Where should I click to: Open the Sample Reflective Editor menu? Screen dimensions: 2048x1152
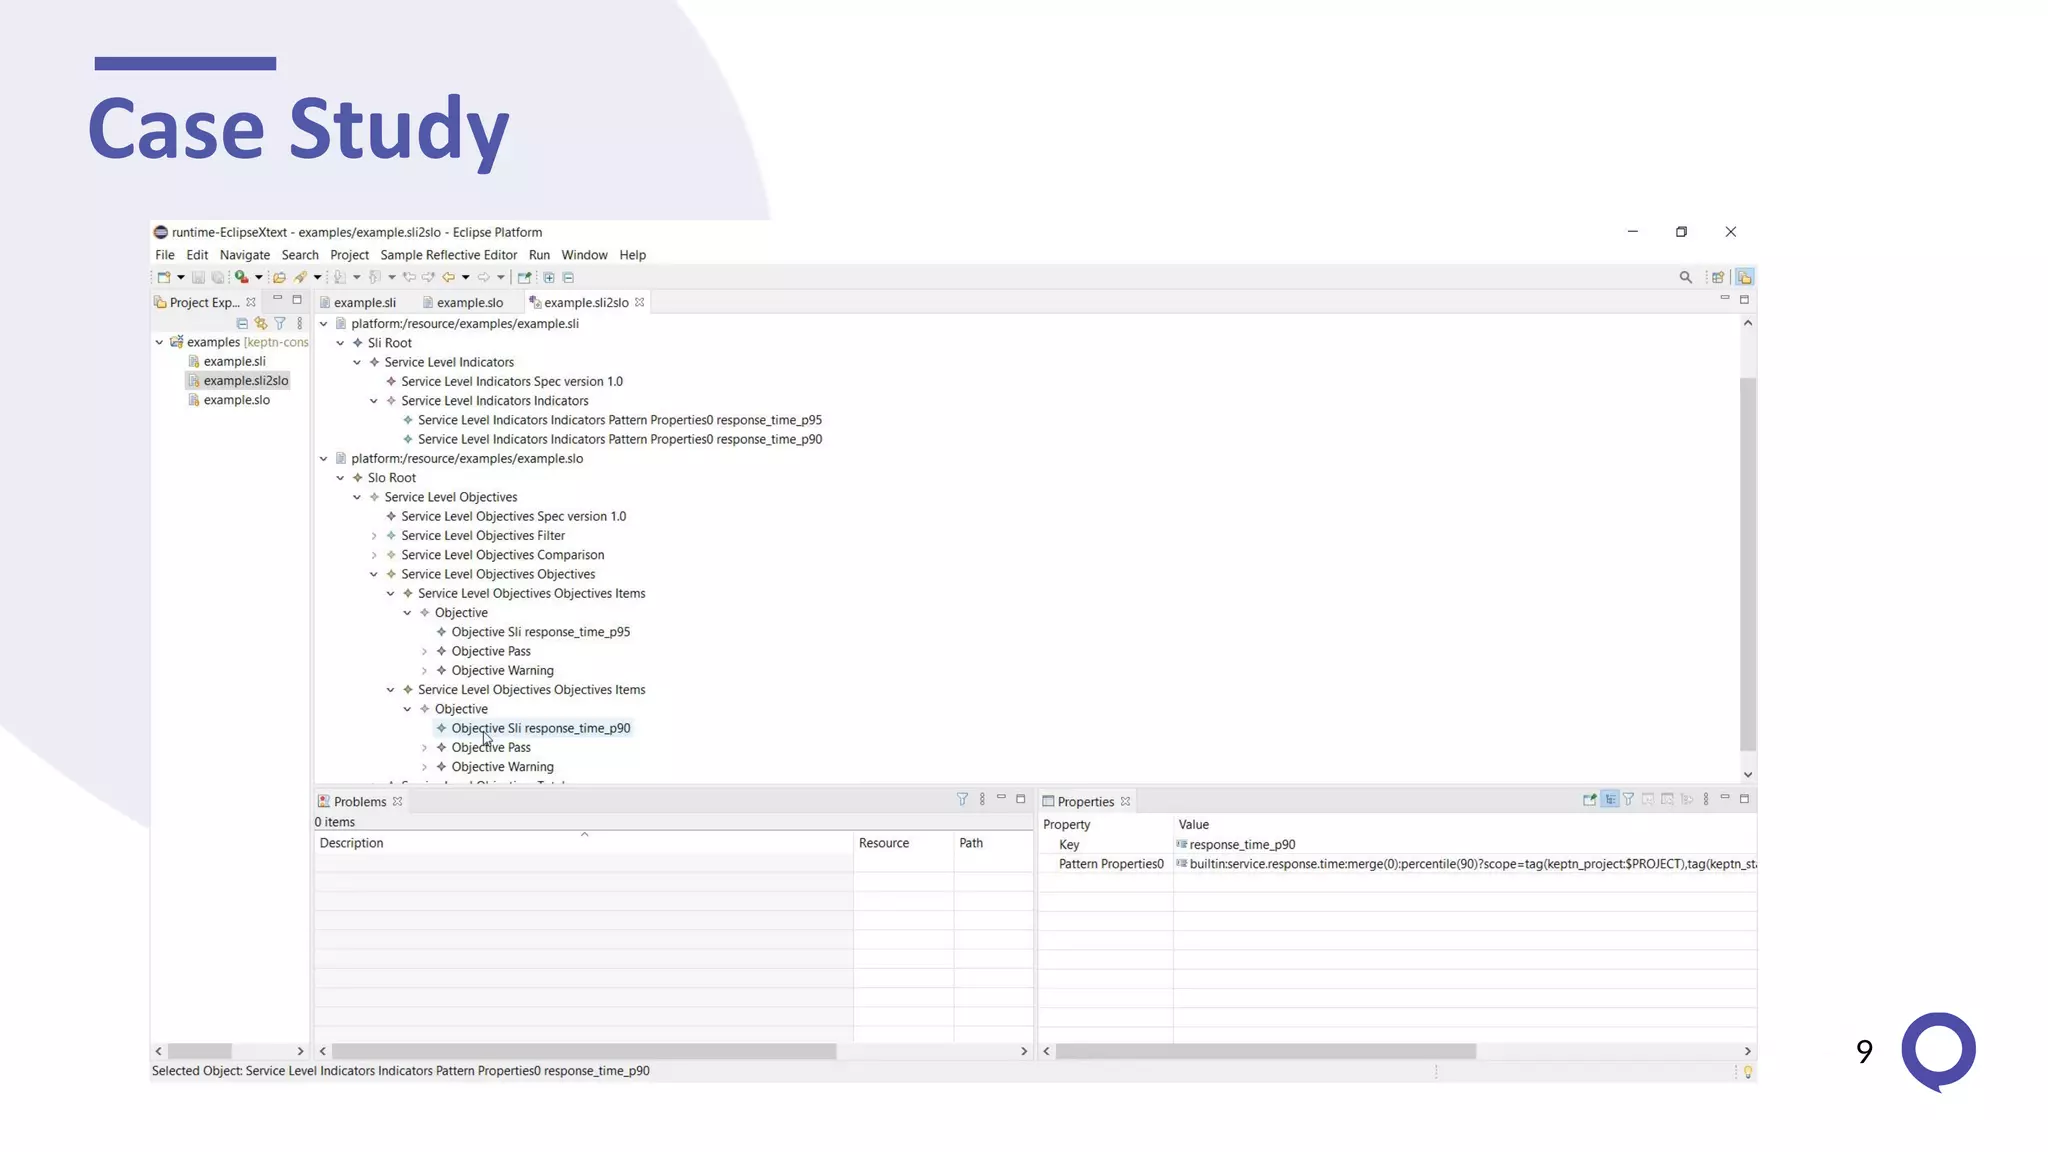click(x=448, y=255)
